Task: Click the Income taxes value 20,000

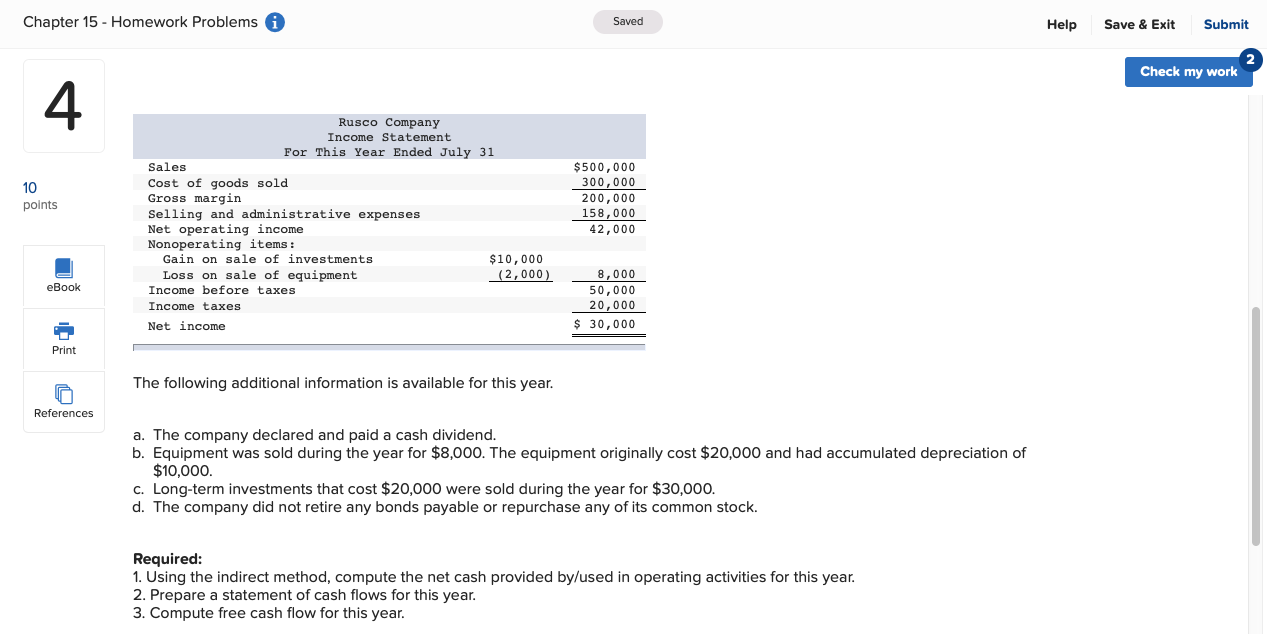Action: click(x=612, y=305)
